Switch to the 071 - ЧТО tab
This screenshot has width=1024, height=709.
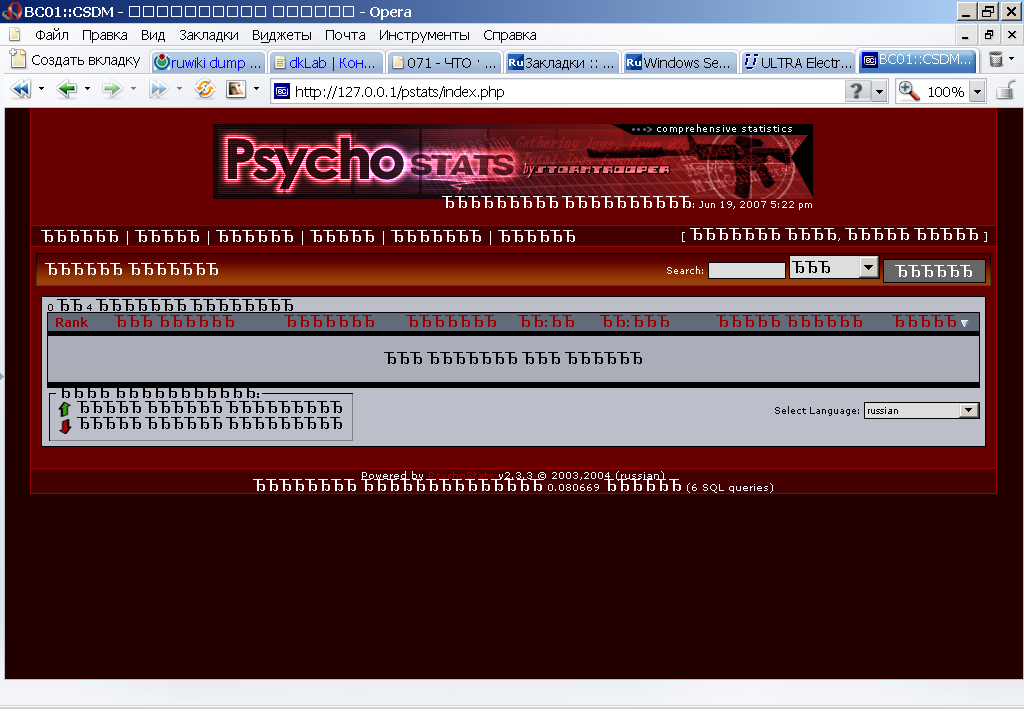(444, 62)
